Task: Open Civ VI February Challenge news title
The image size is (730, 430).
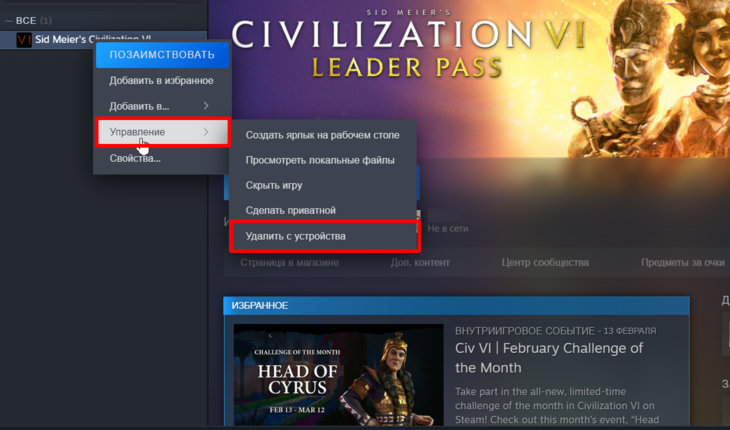Action: (x=549, y=357)
